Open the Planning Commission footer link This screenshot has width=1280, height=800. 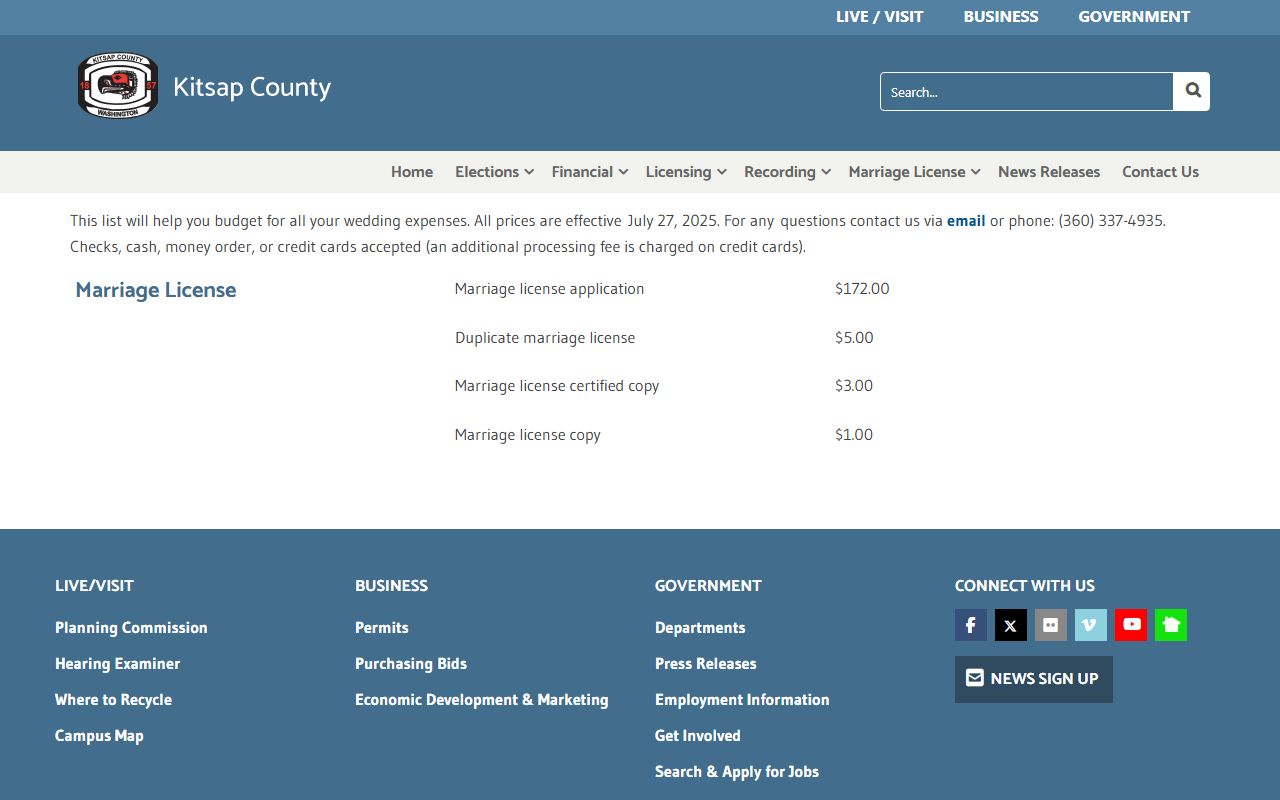point(131,628)
